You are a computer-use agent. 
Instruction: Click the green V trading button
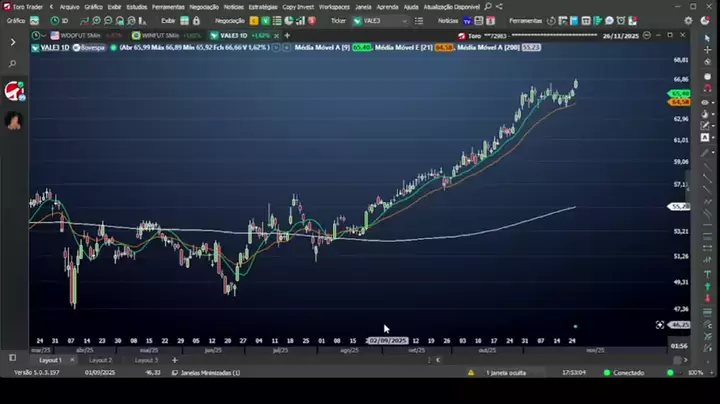tap(263, 20)
